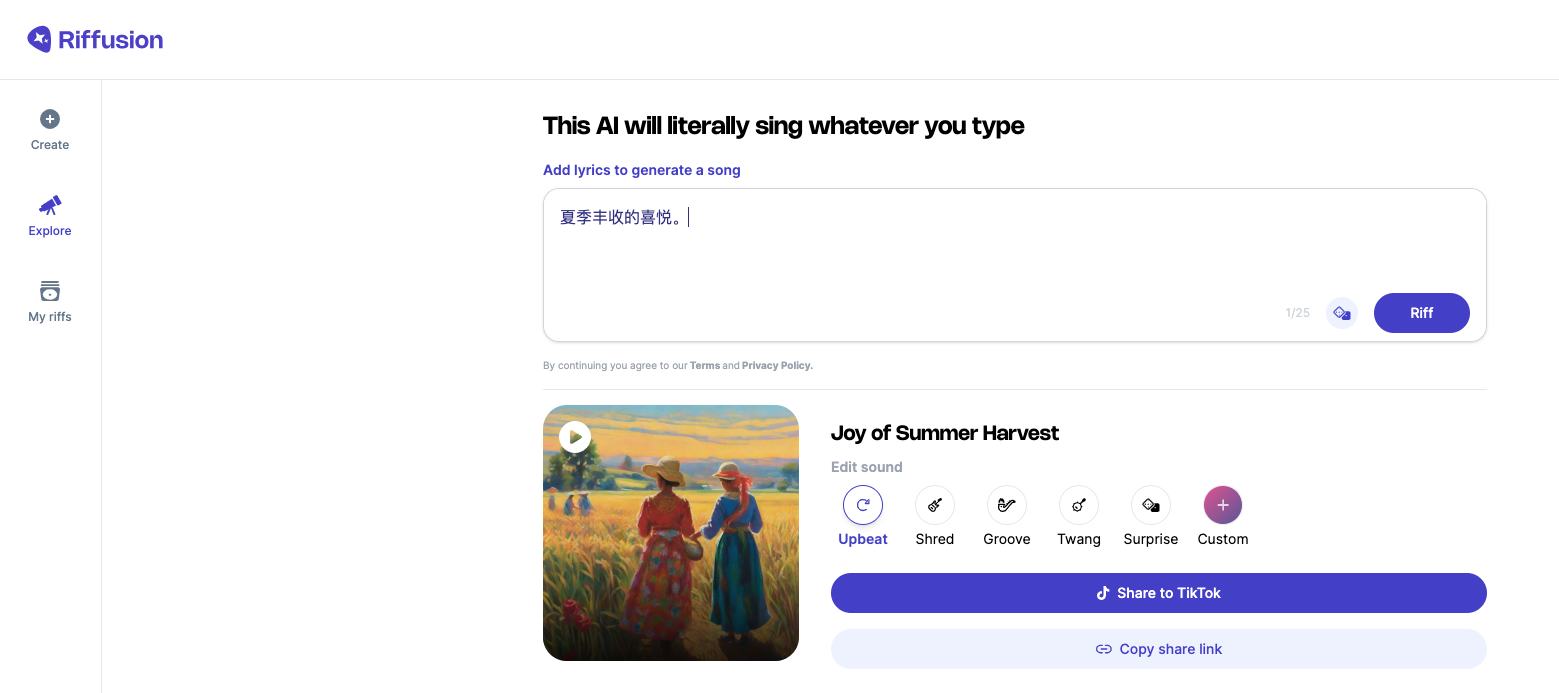The height and width of the screenshot is (693, 1559).
Task: Add a Custom sound with plus icon
Action: pyautogui.click(x=1223, y=505)
